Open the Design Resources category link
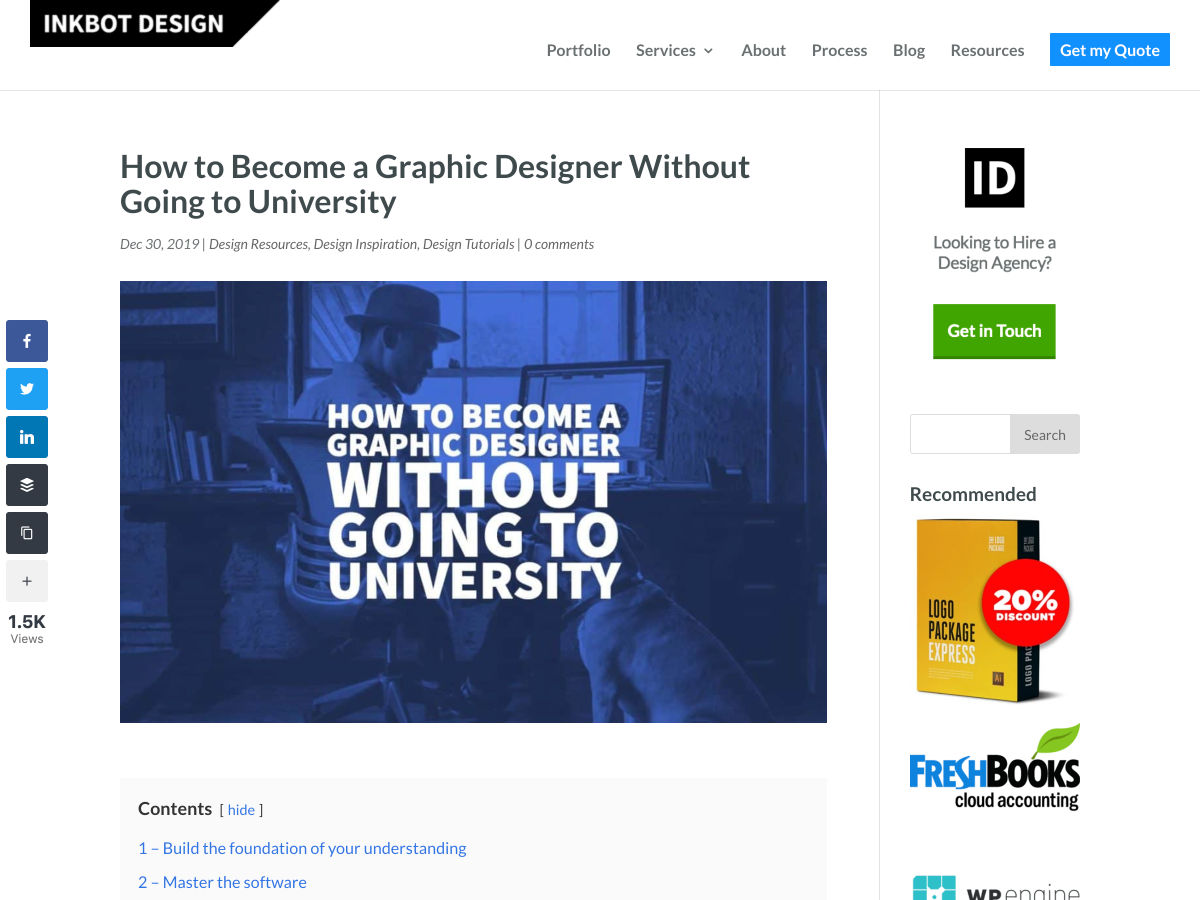 pos(258,244)
